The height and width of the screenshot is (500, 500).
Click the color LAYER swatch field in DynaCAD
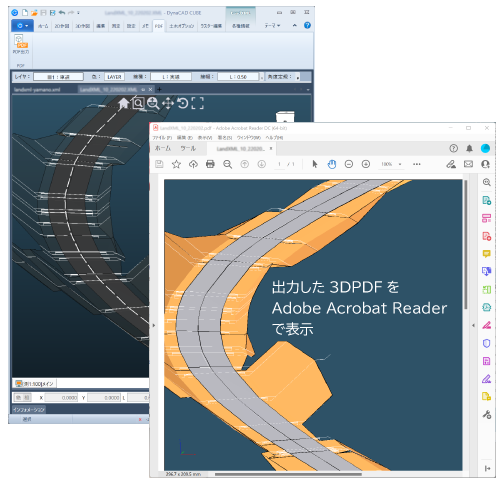pos(114,77)
